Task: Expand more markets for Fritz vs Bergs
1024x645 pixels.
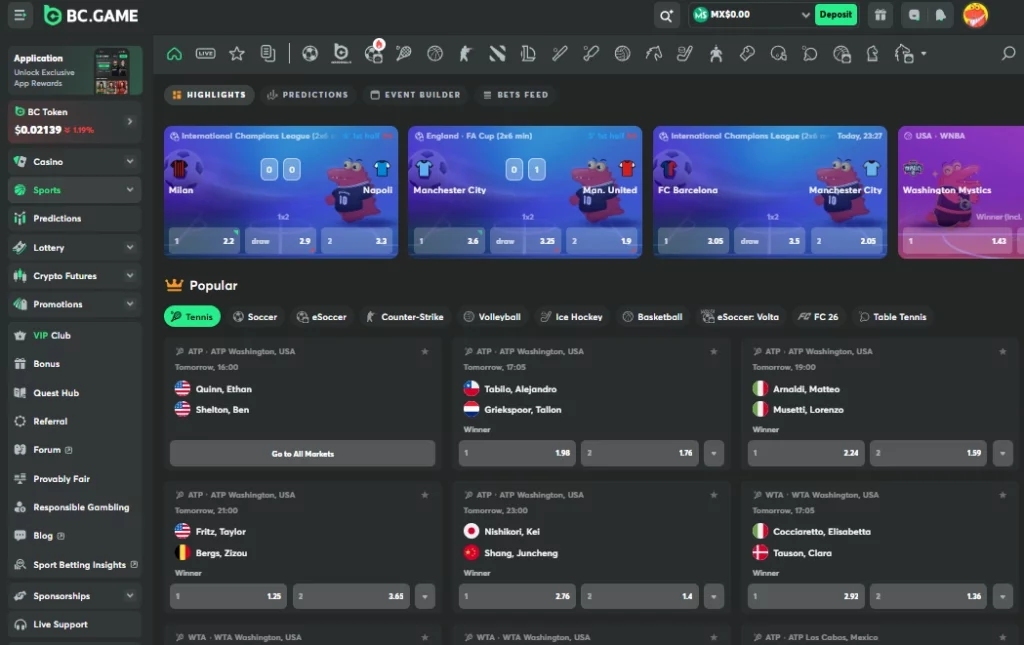Action: pos(424,596)
